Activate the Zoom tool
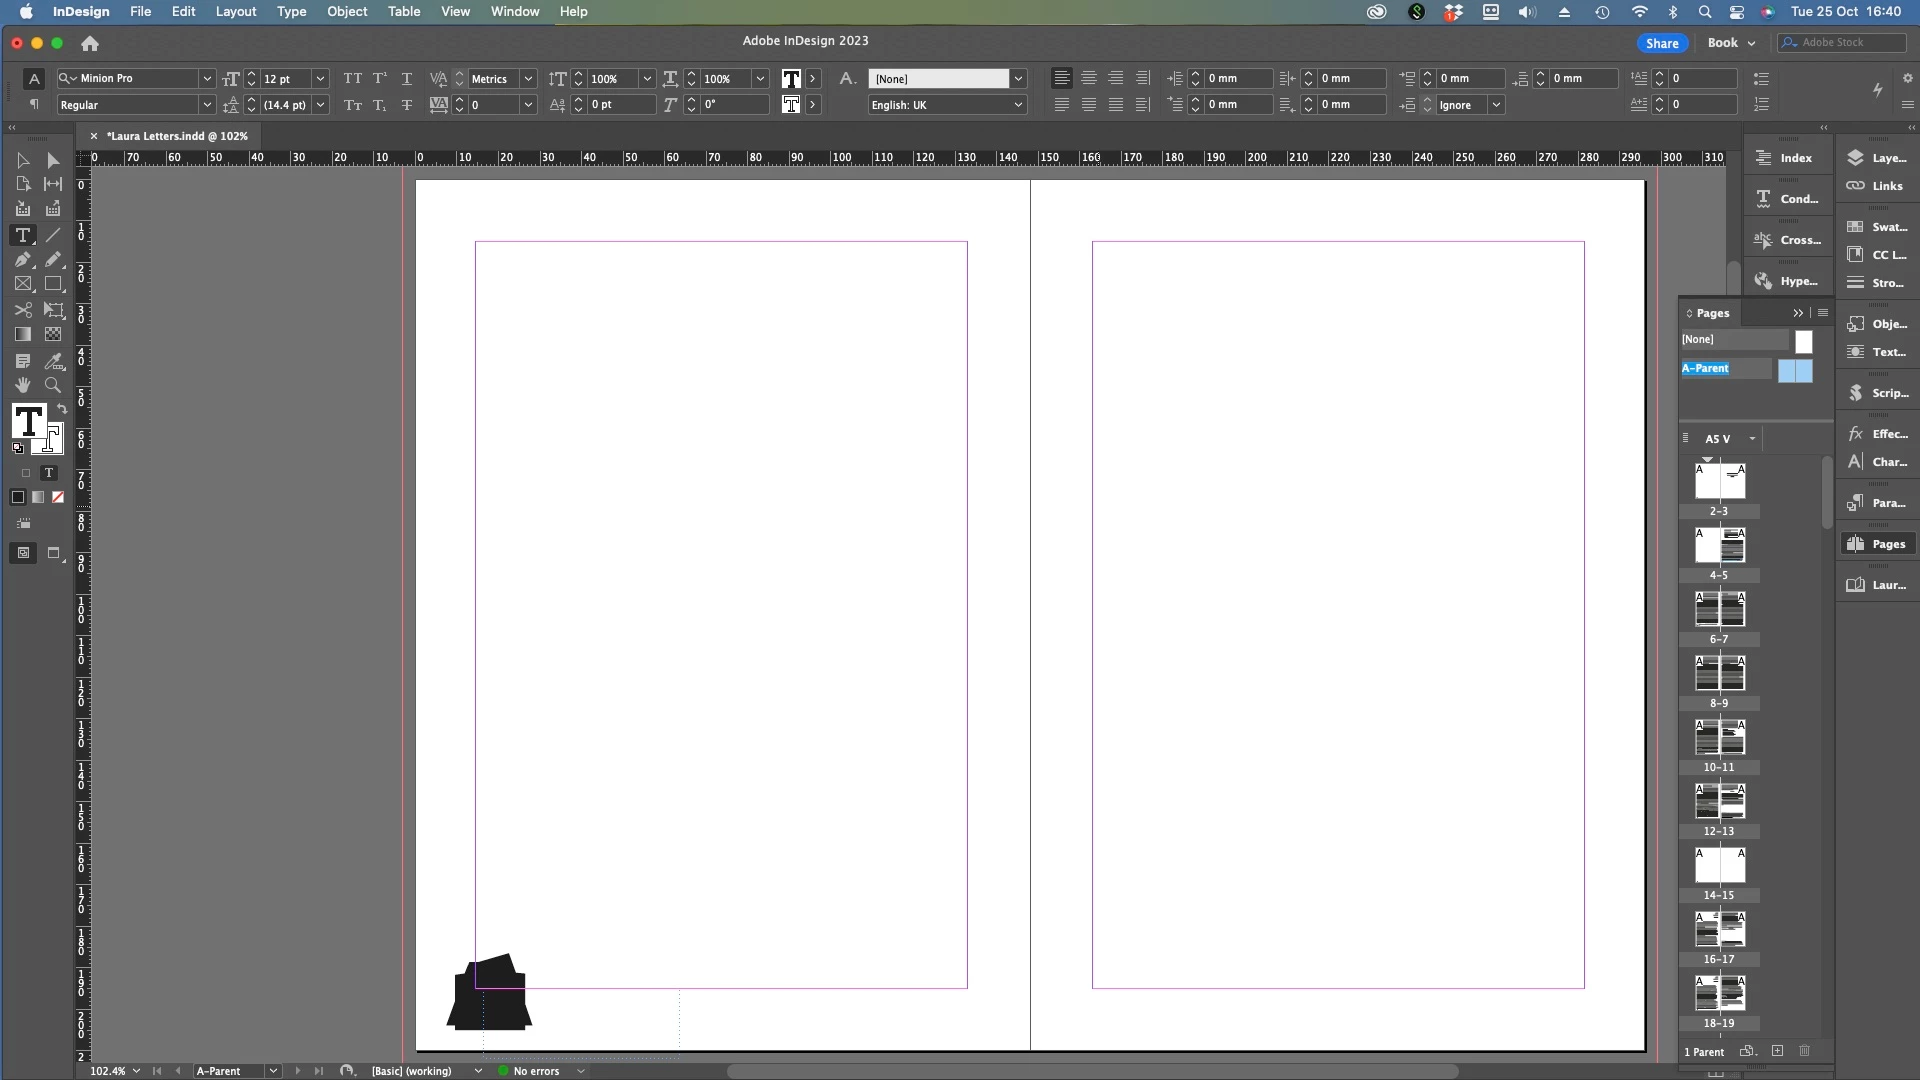 click(x=54, y=386)
